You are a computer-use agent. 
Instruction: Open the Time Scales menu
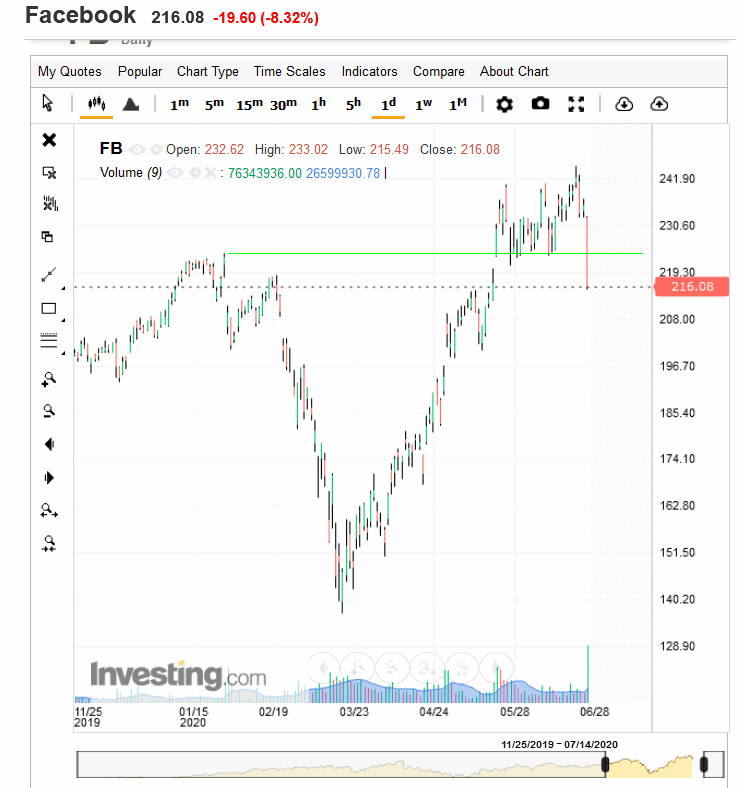[290, 71]
